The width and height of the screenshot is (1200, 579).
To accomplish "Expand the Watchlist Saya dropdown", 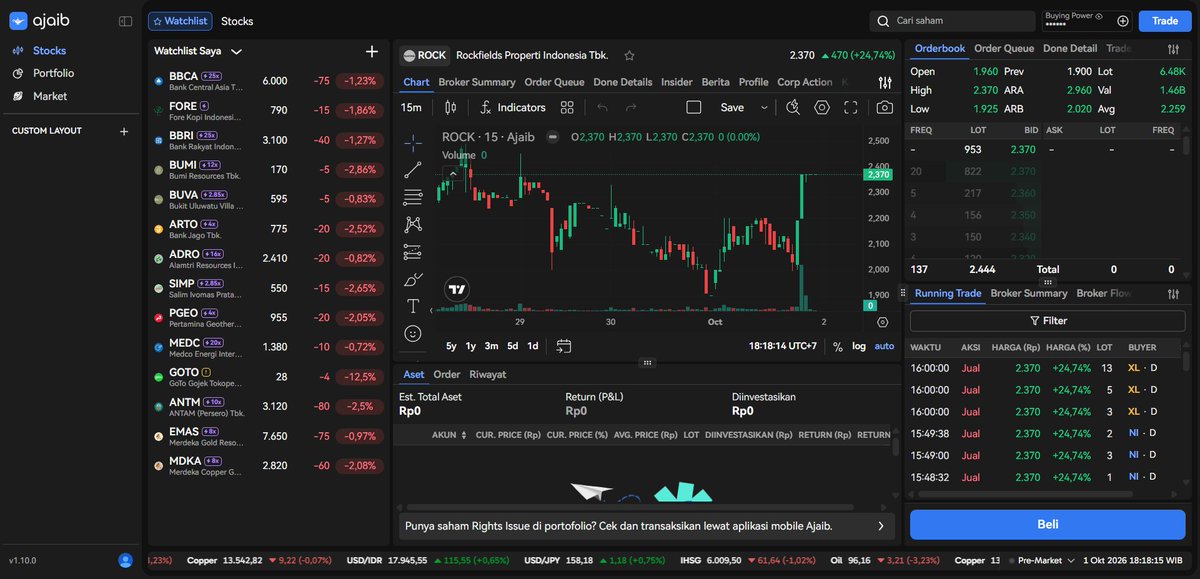I will [x=236, y=51].
